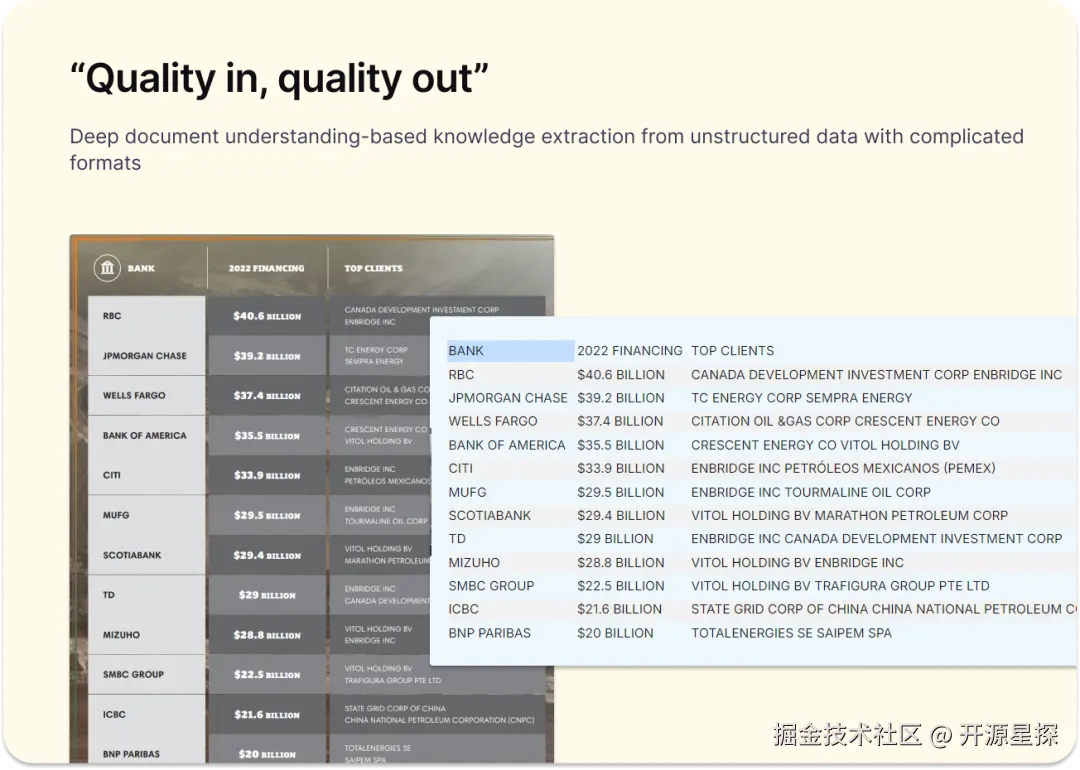Screen dimensions: 1080x770
Task: Click ENBRIDGE INC TOURMALINE OIL CORP cell
Action: pyautogui.click(x=811, y=492)
